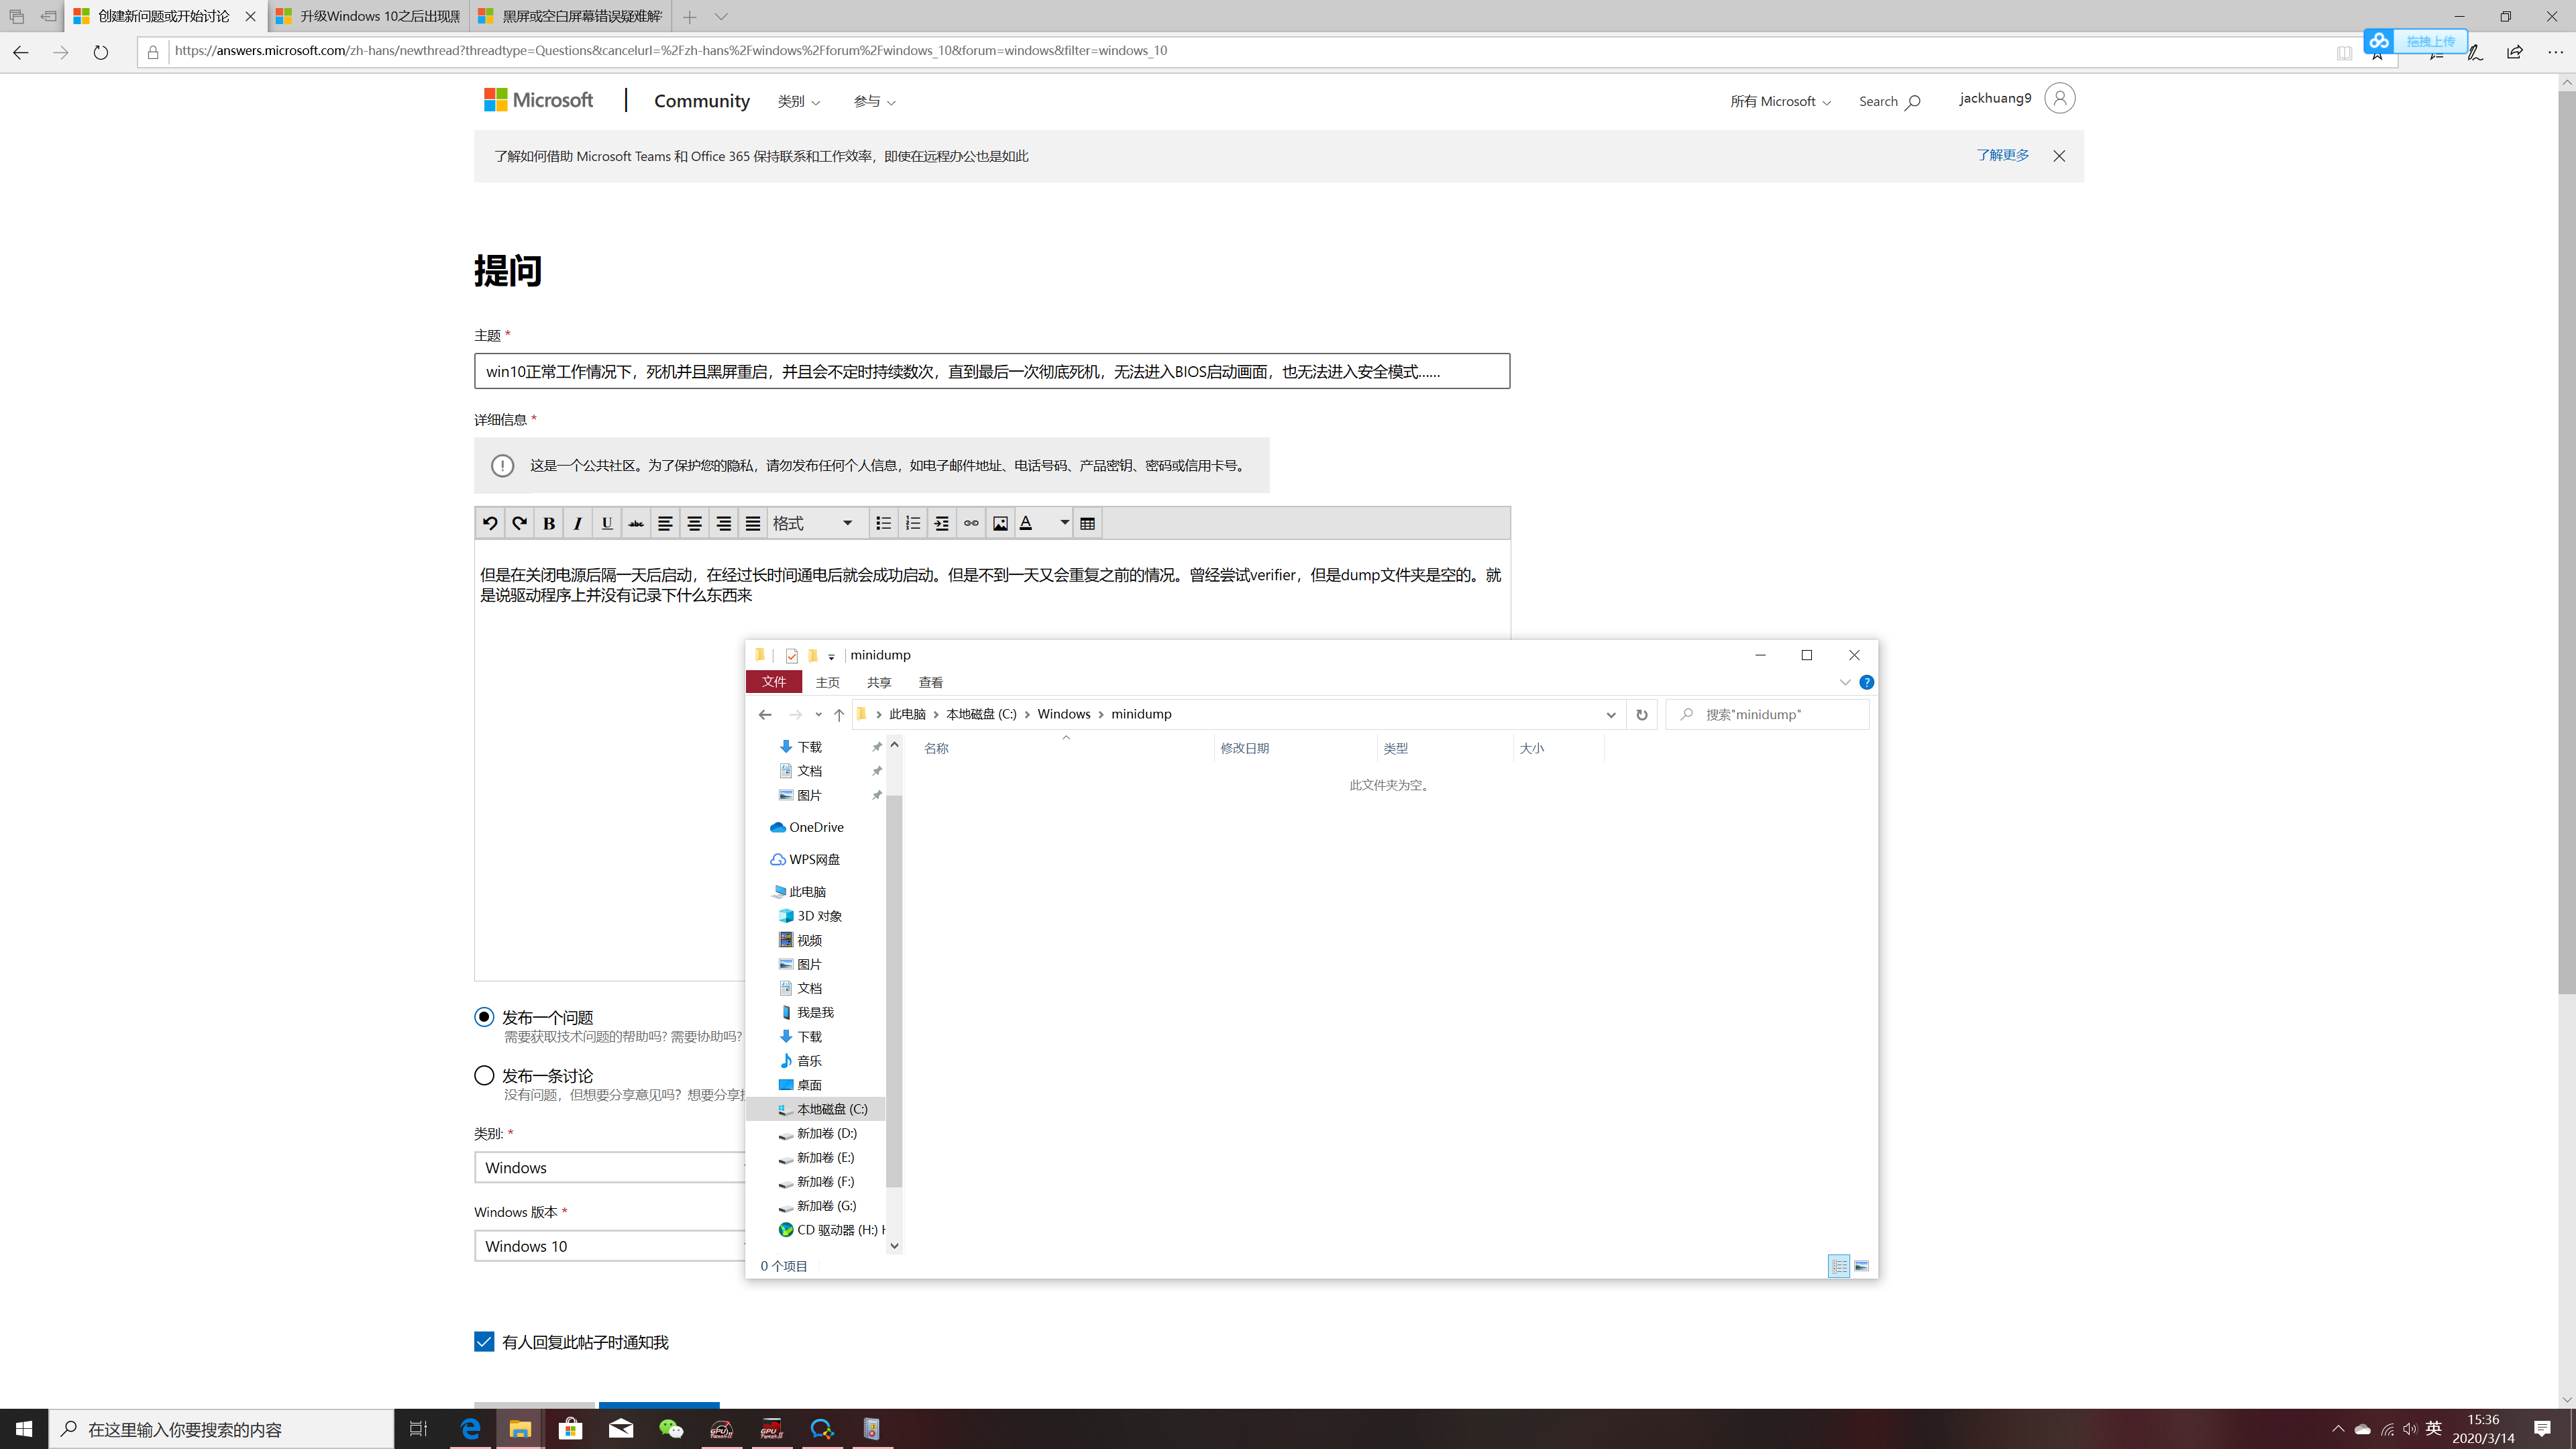Open the Edge settings and more menu
This screenshot has width=2576, height=1449.
[2555, 52]
